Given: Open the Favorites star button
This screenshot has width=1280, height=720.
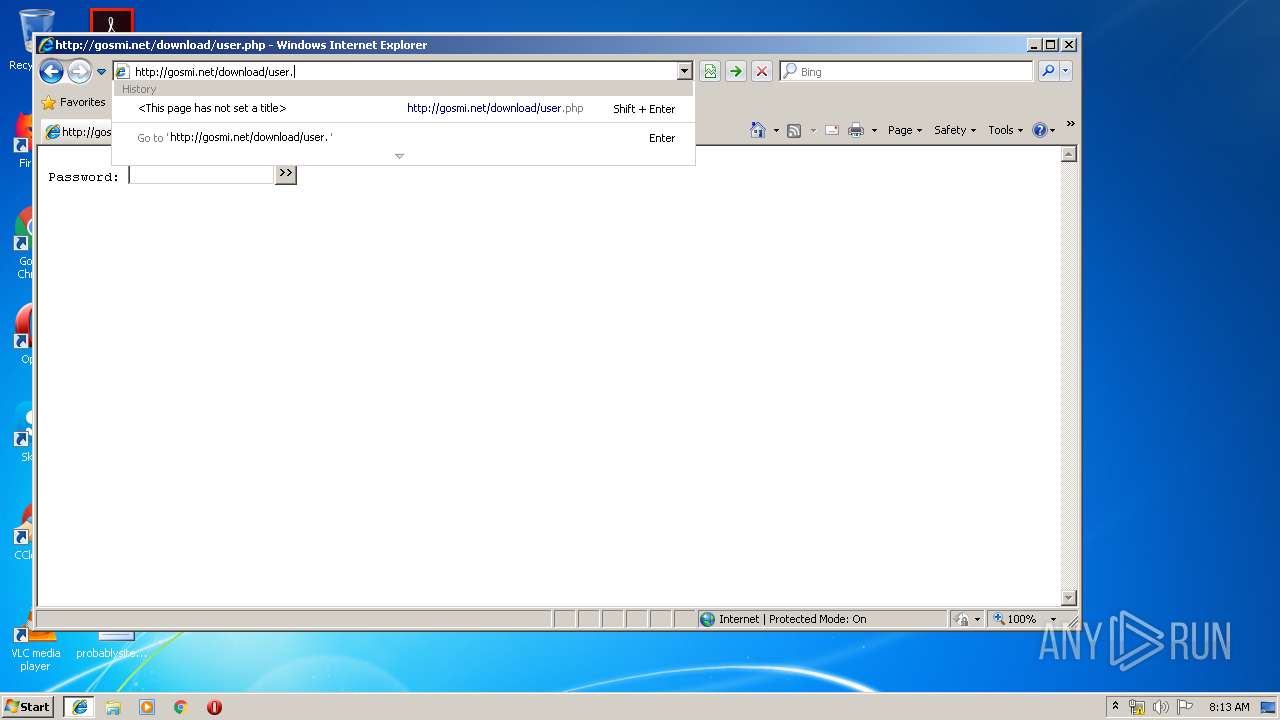Looking at the screenshot, I should [73, 102].
